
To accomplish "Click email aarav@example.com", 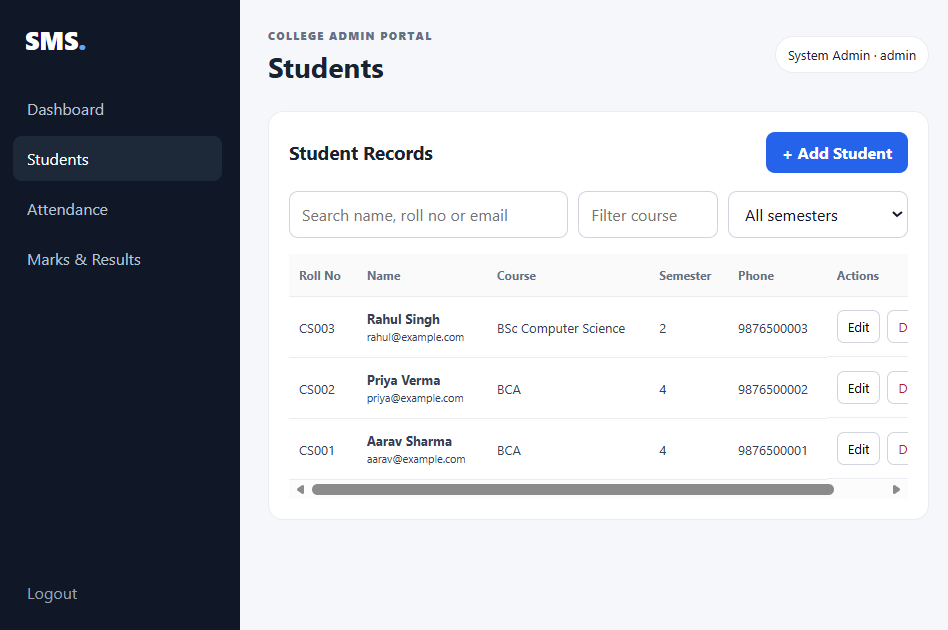I will click(416, 460).
